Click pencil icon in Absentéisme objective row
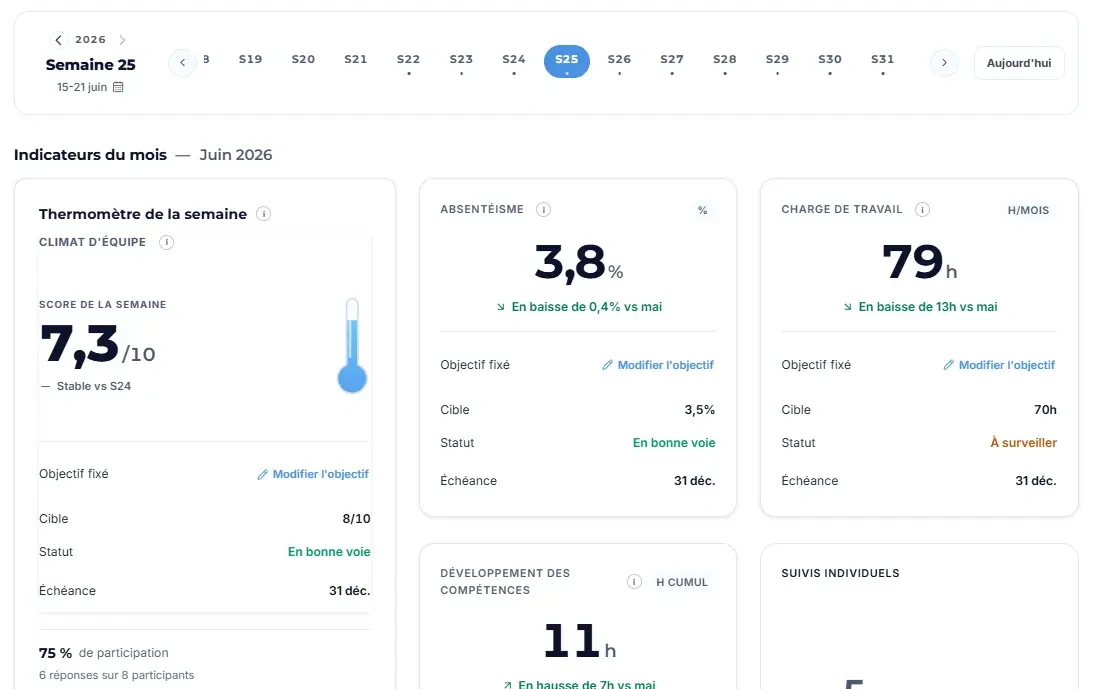1102x689 pixels. tap(607, 365)
